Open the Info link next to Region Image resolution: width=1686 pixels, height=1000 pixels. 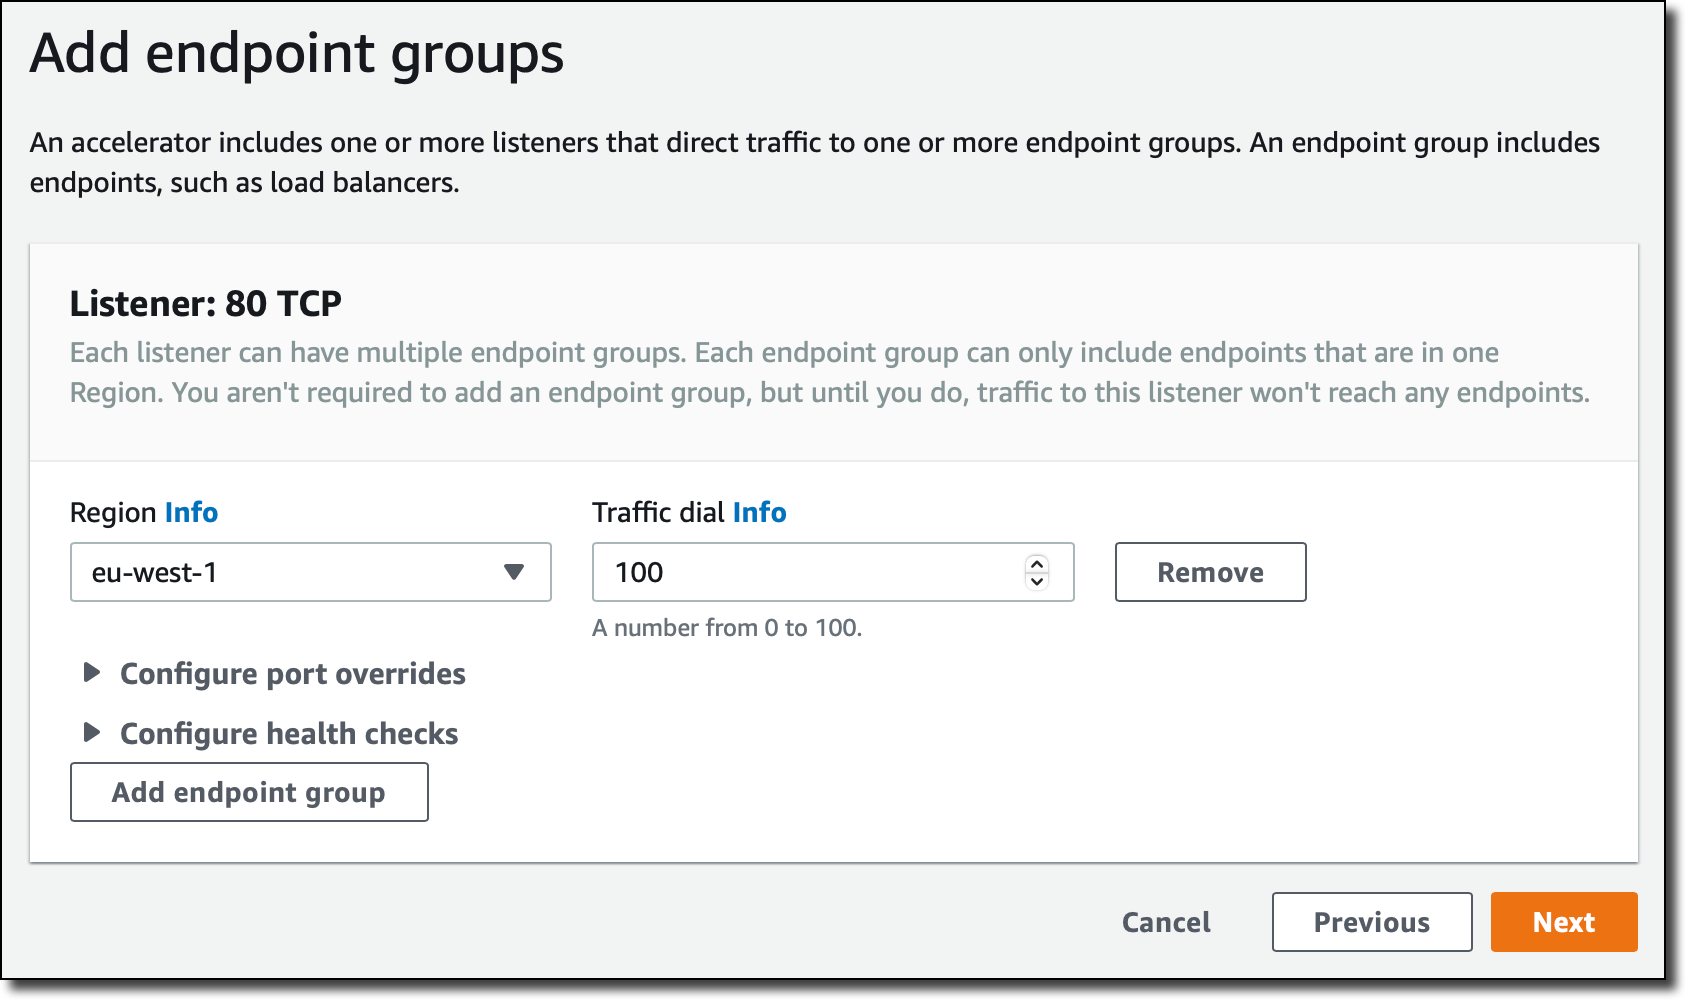(x=191, y=512)
